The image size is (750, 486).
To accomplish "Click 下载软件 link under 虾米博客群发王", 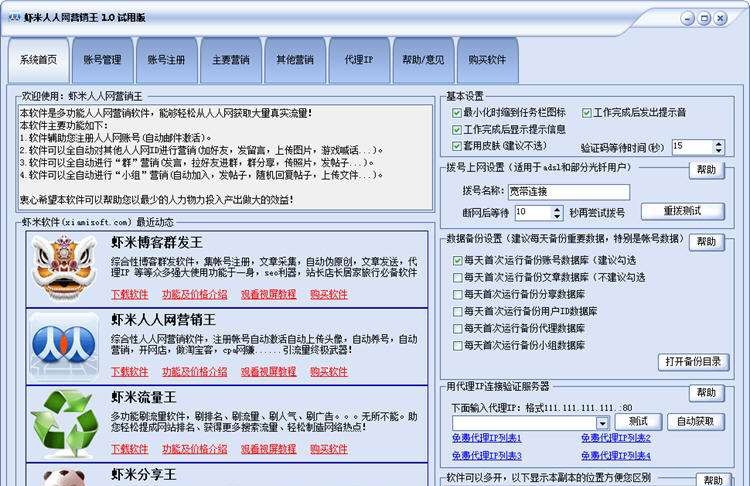I will click(x=130, y=295).
